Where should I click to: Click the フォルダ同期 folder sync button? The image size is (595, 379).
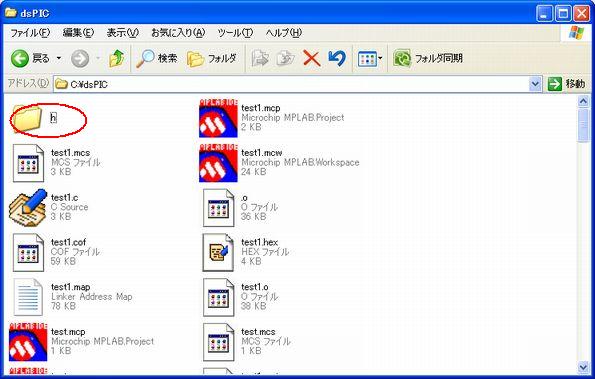click(x=428, y=58)
